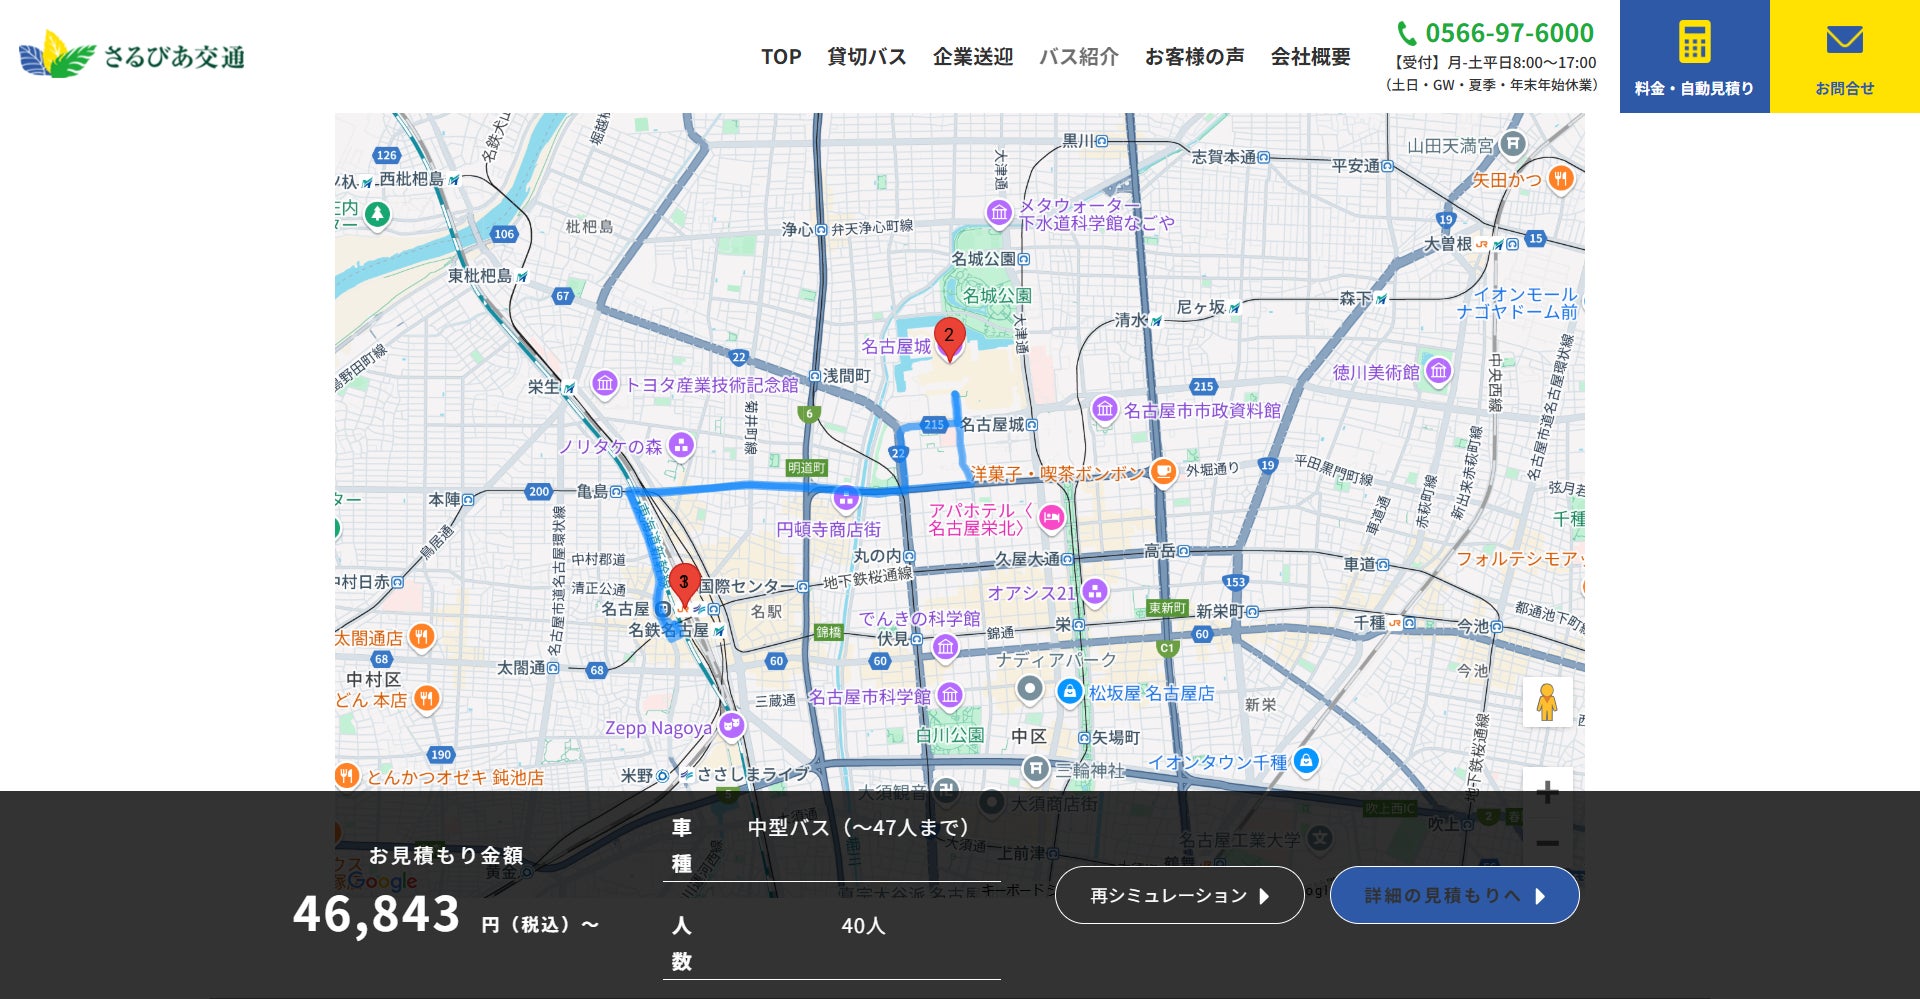Click the Zepp Nagoya venue pin
1920x999 pixels.
[732, 726]
